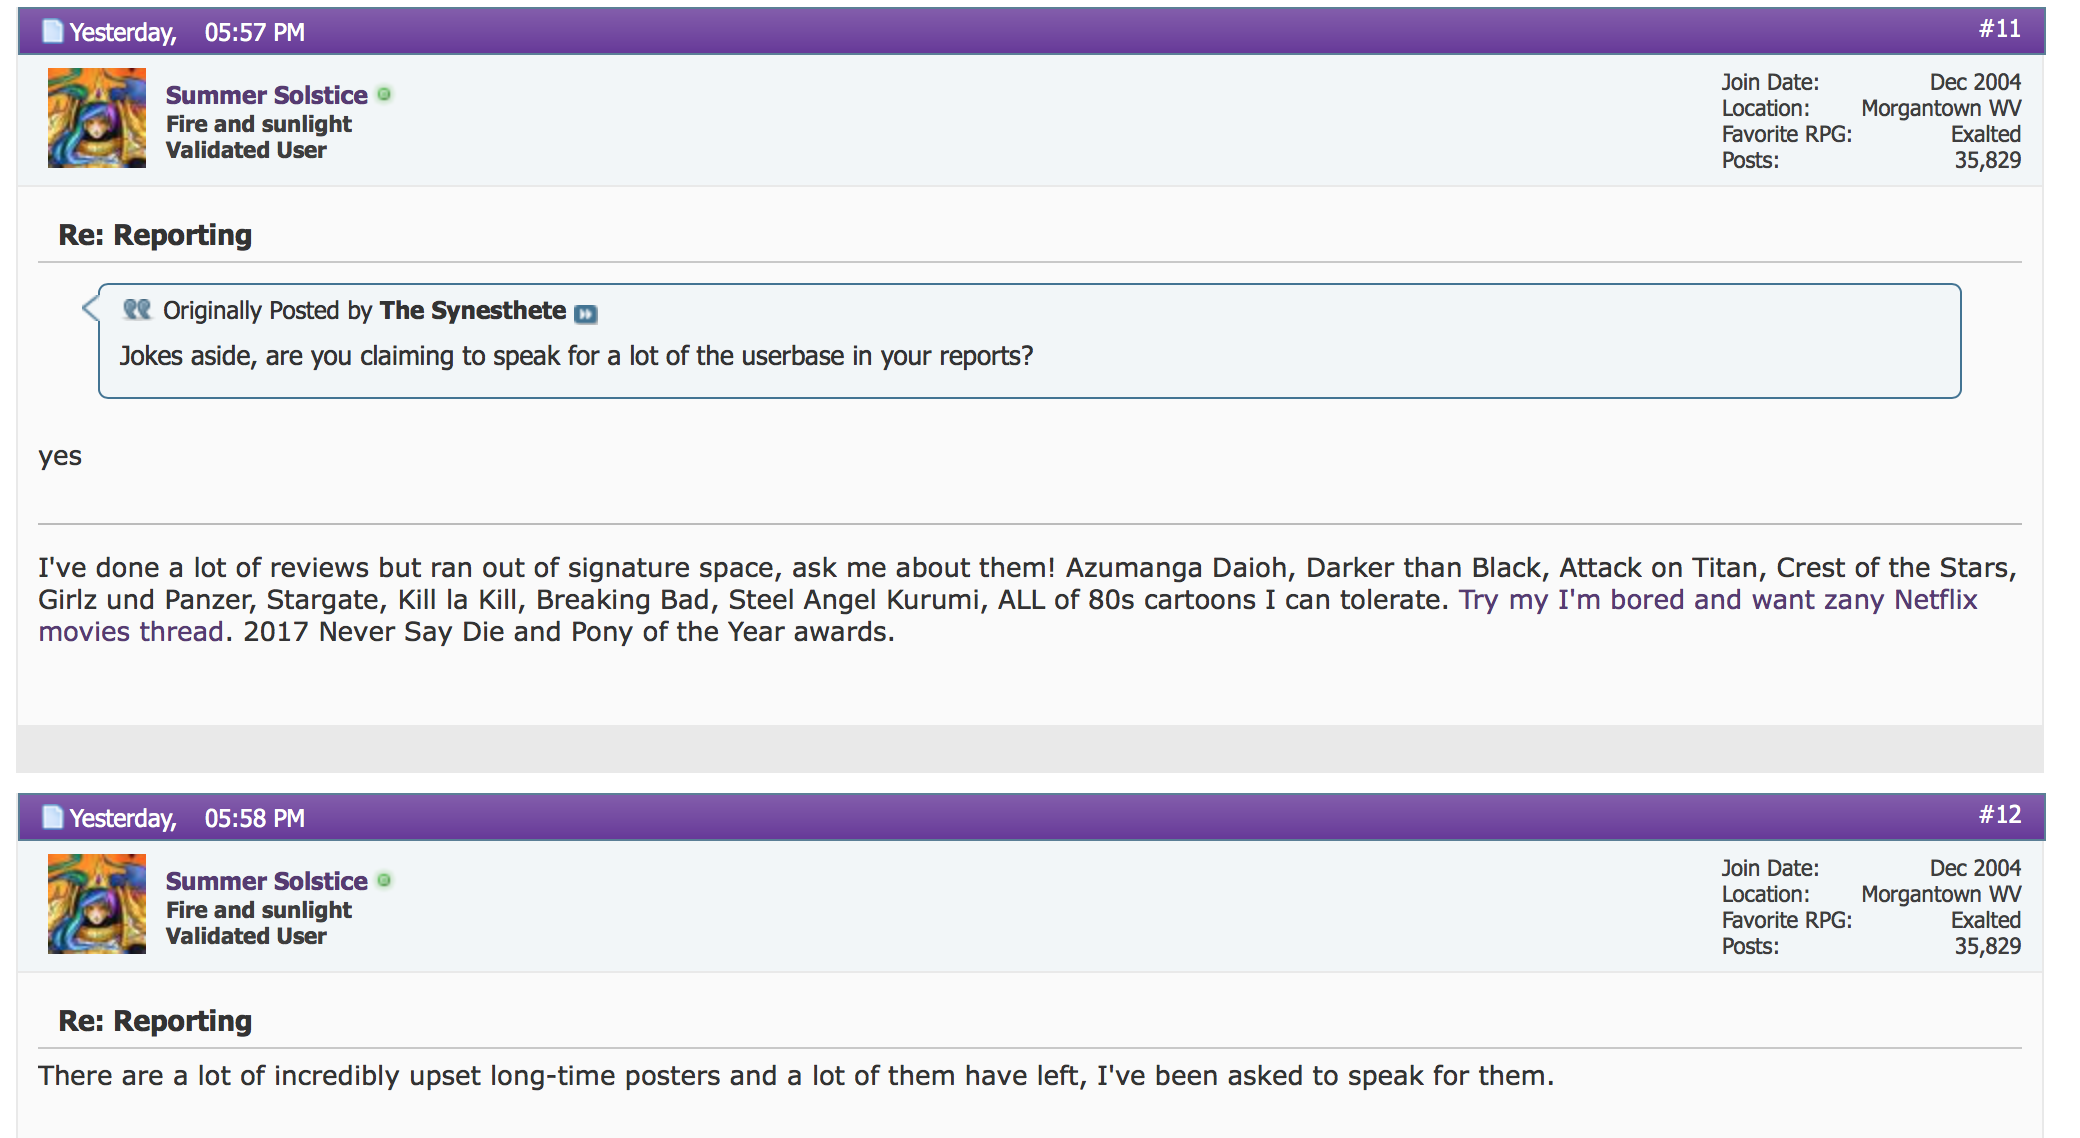2080x1138 pixels.
Task: View original post arrow icon beside The Synesthete
Action: [x=586, y=314]
